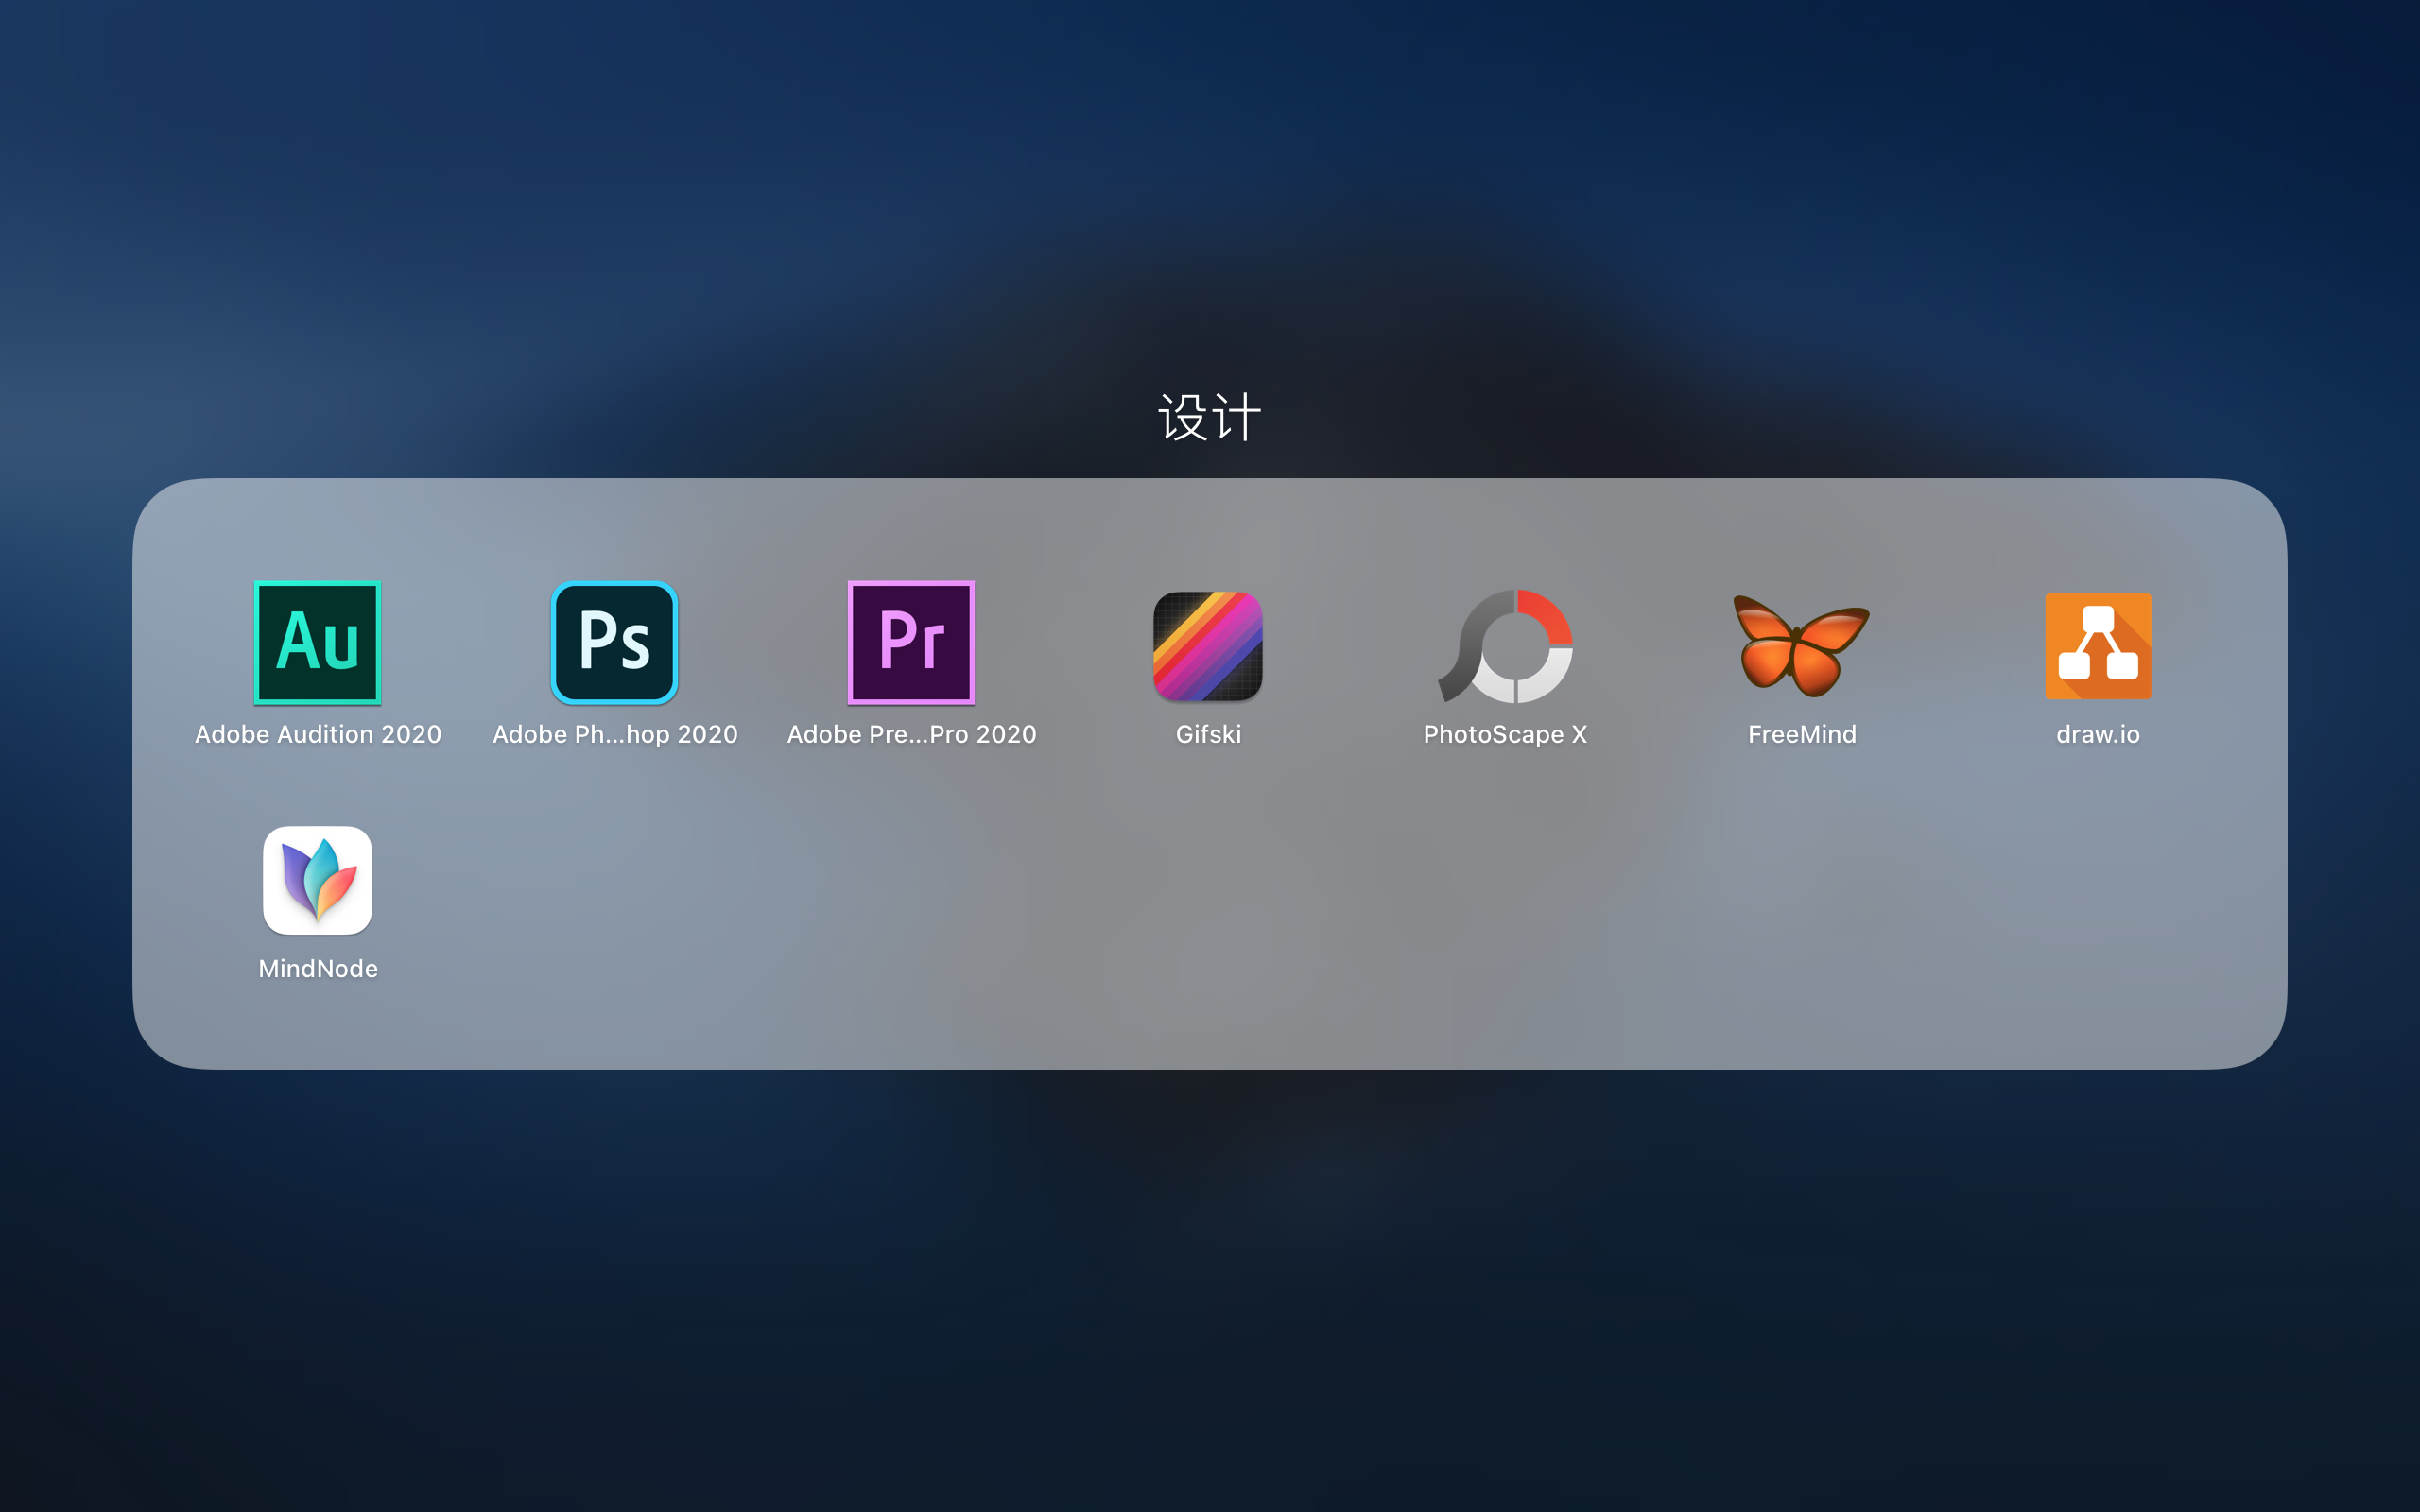
Task: Click the folder title "设计"
Action: (1209, 417)
